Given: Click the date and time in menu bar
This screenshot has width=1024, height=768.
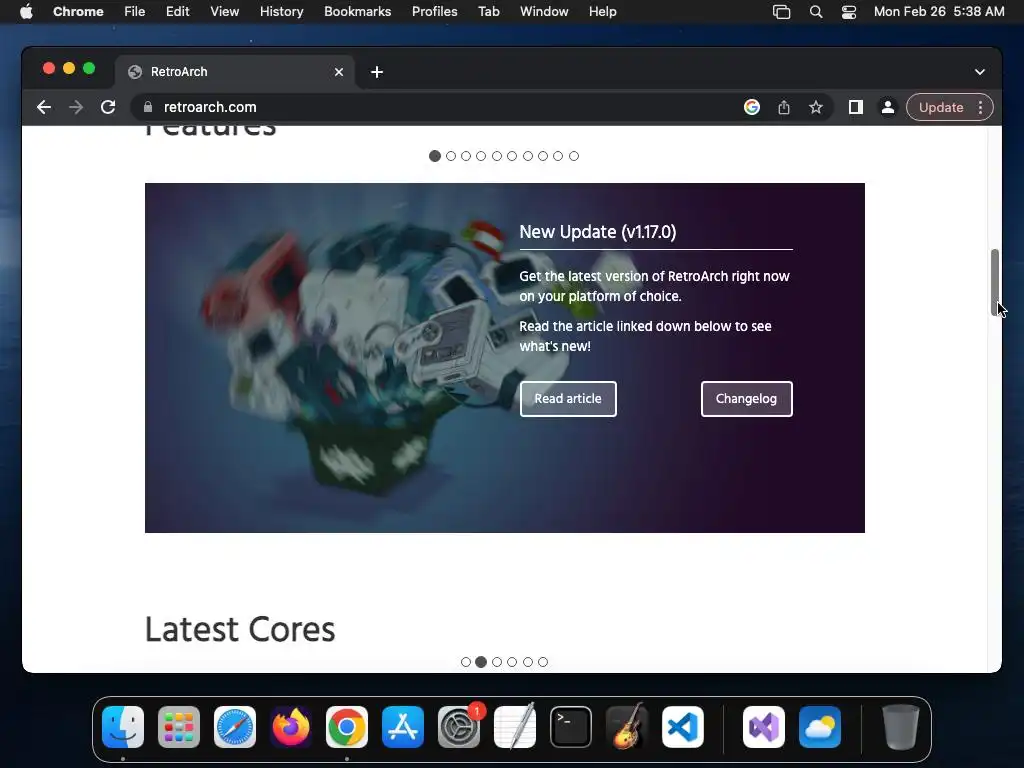Looking at the screenshot, I should click(939, 12).
